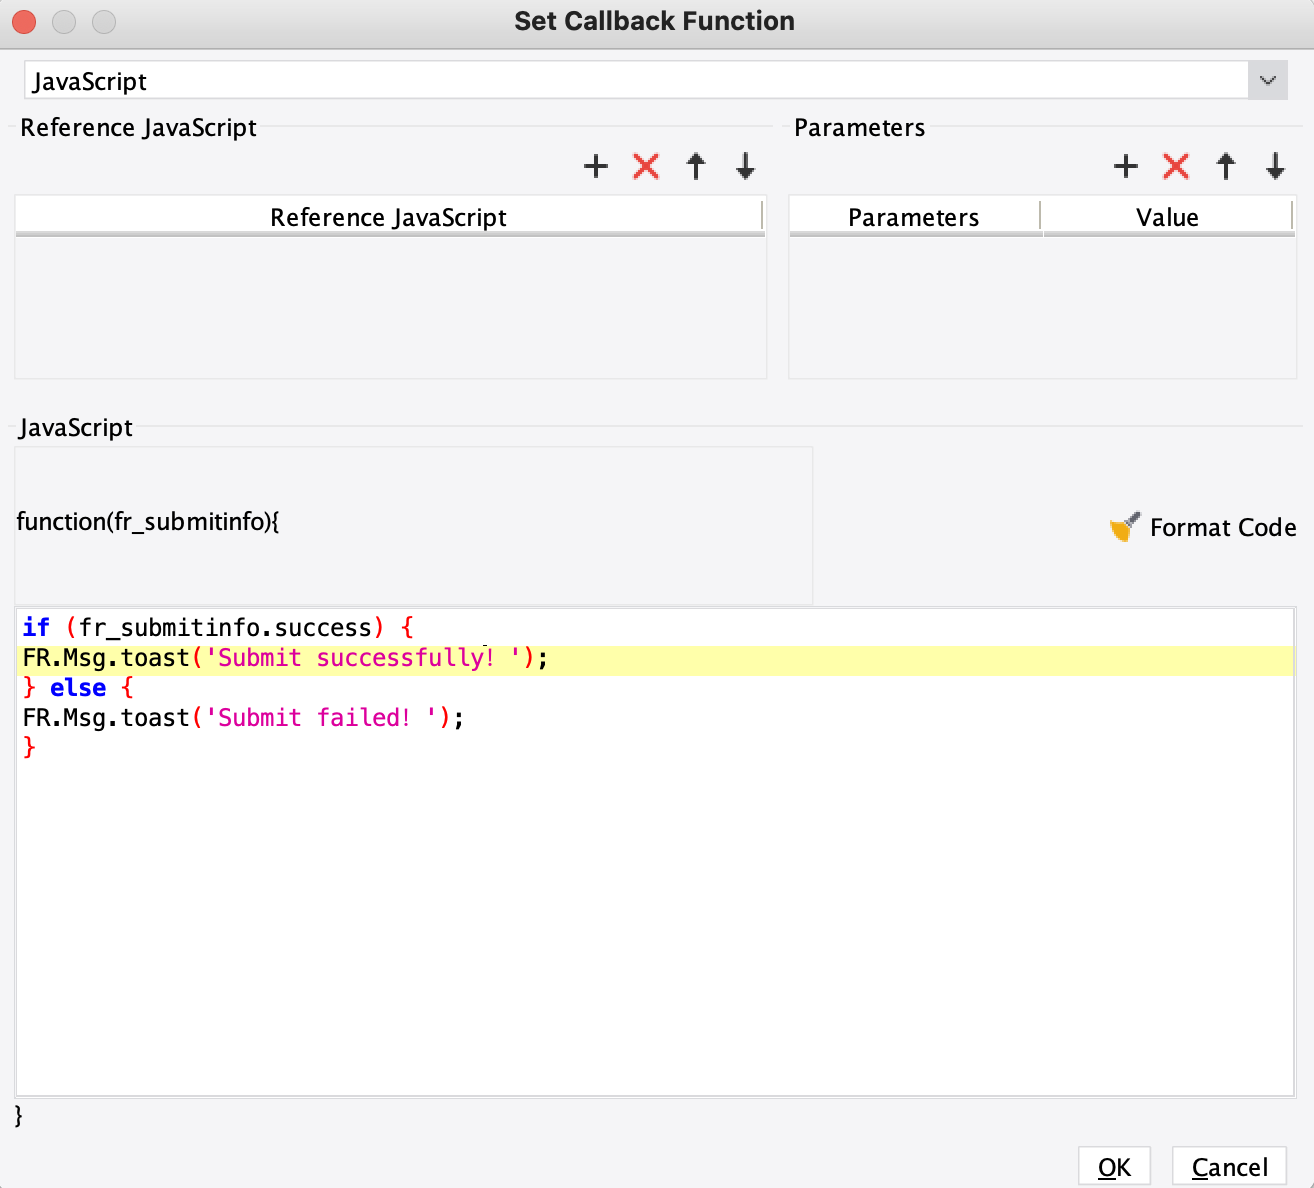This screenshot has width=1314, height=1188.
Task: Move the parameter down
Action: pos(1275,166)
